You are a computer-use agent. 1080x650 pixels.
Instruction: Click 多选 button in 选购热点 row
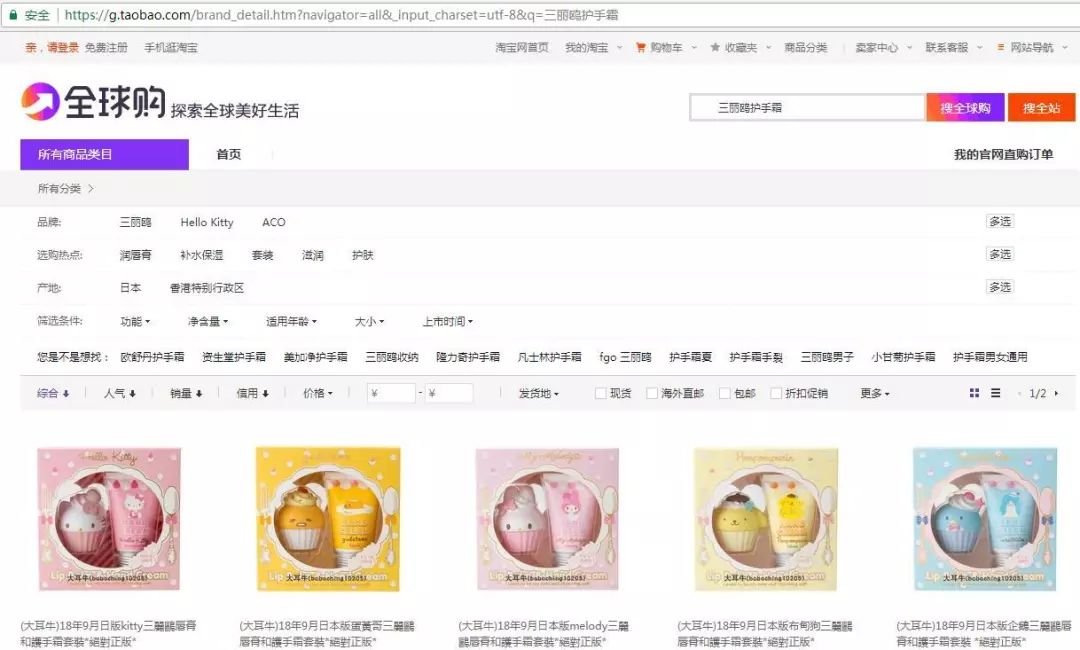click(x=1000, y=254)
